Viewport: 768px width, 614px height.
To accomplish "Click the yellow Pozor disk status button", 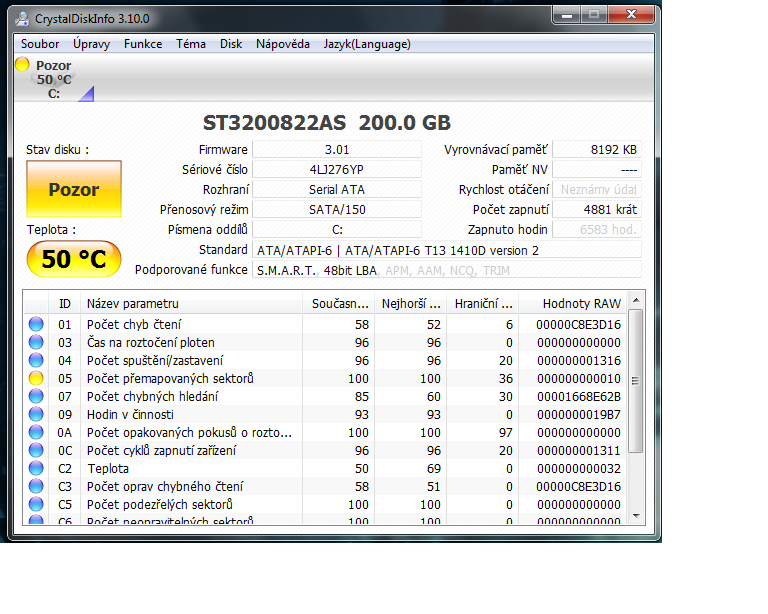I will 74,189.
